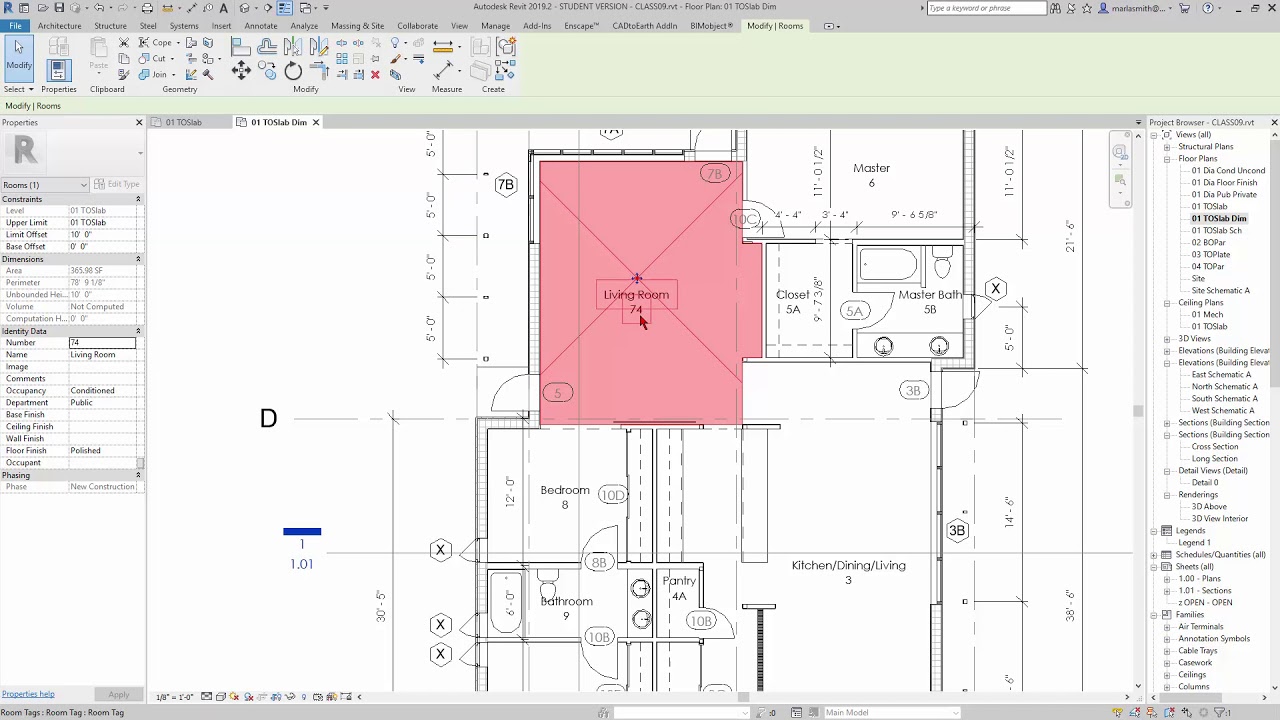Select North Schematic A elevation in browser
Screen dimensions: 1280x720
pyautogui.click(x=1224, y=387)
